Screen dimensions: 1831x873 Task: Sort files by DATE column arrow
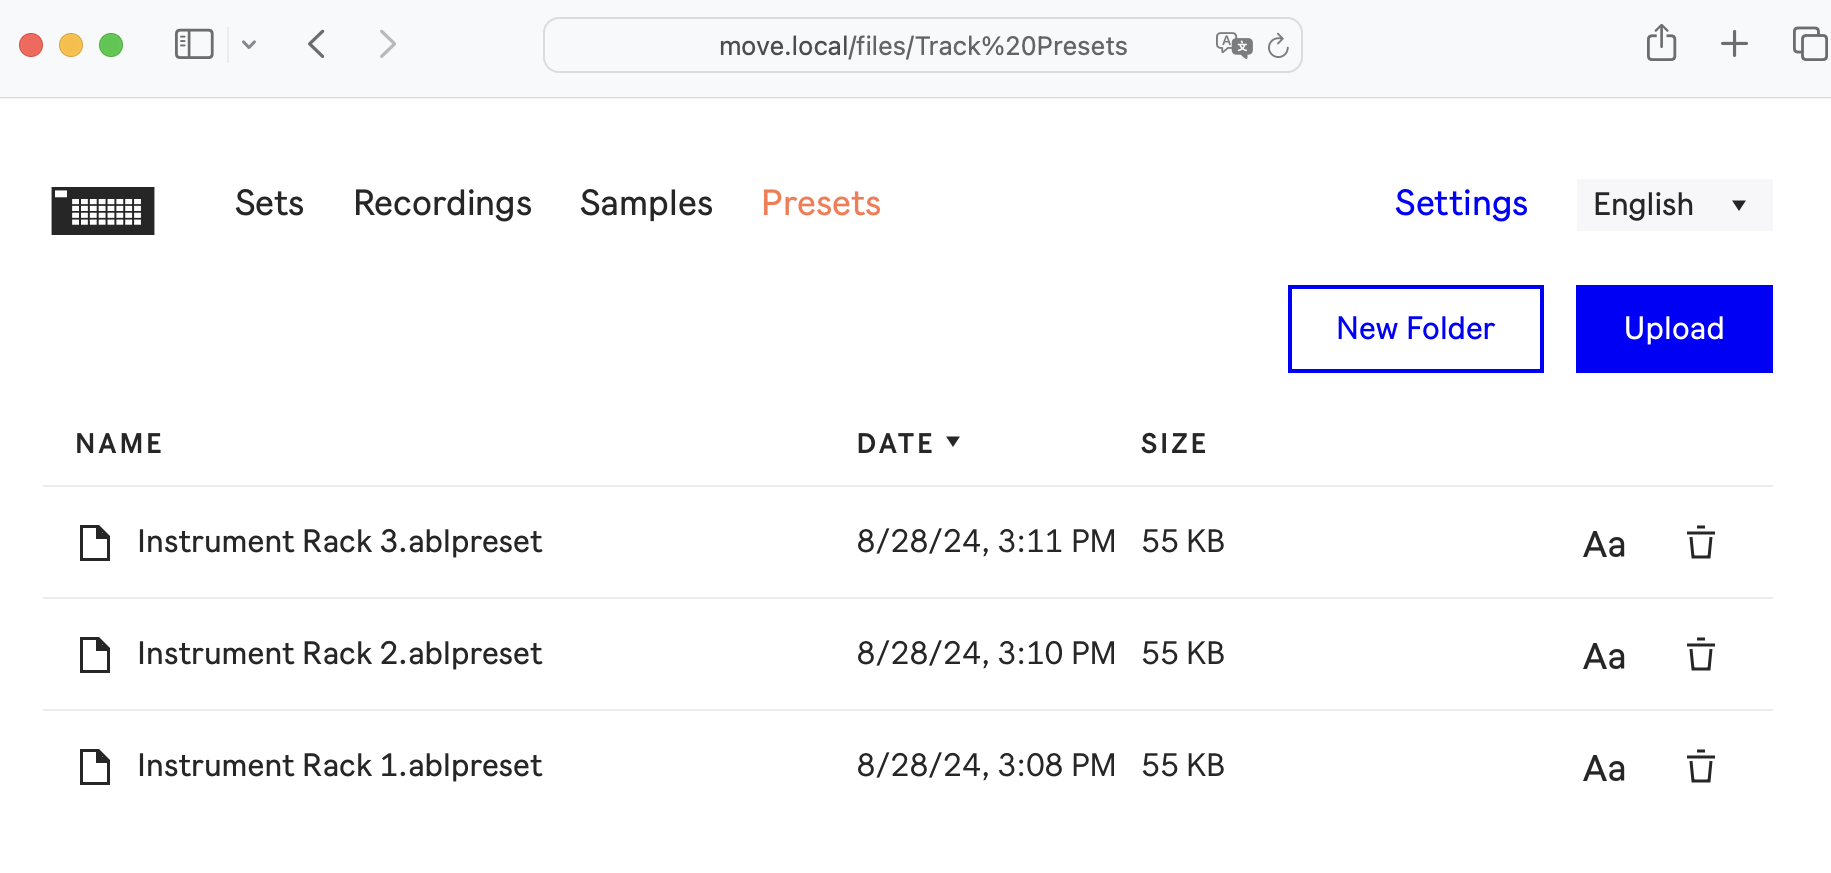(952, 442)
